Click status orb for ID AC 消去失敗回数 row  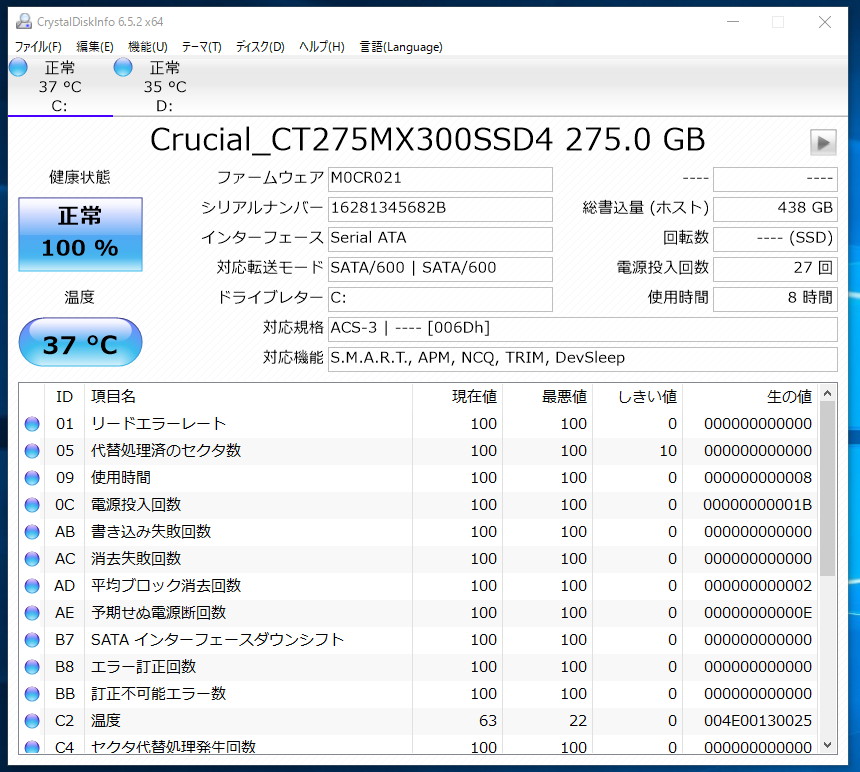coord(32,559)
